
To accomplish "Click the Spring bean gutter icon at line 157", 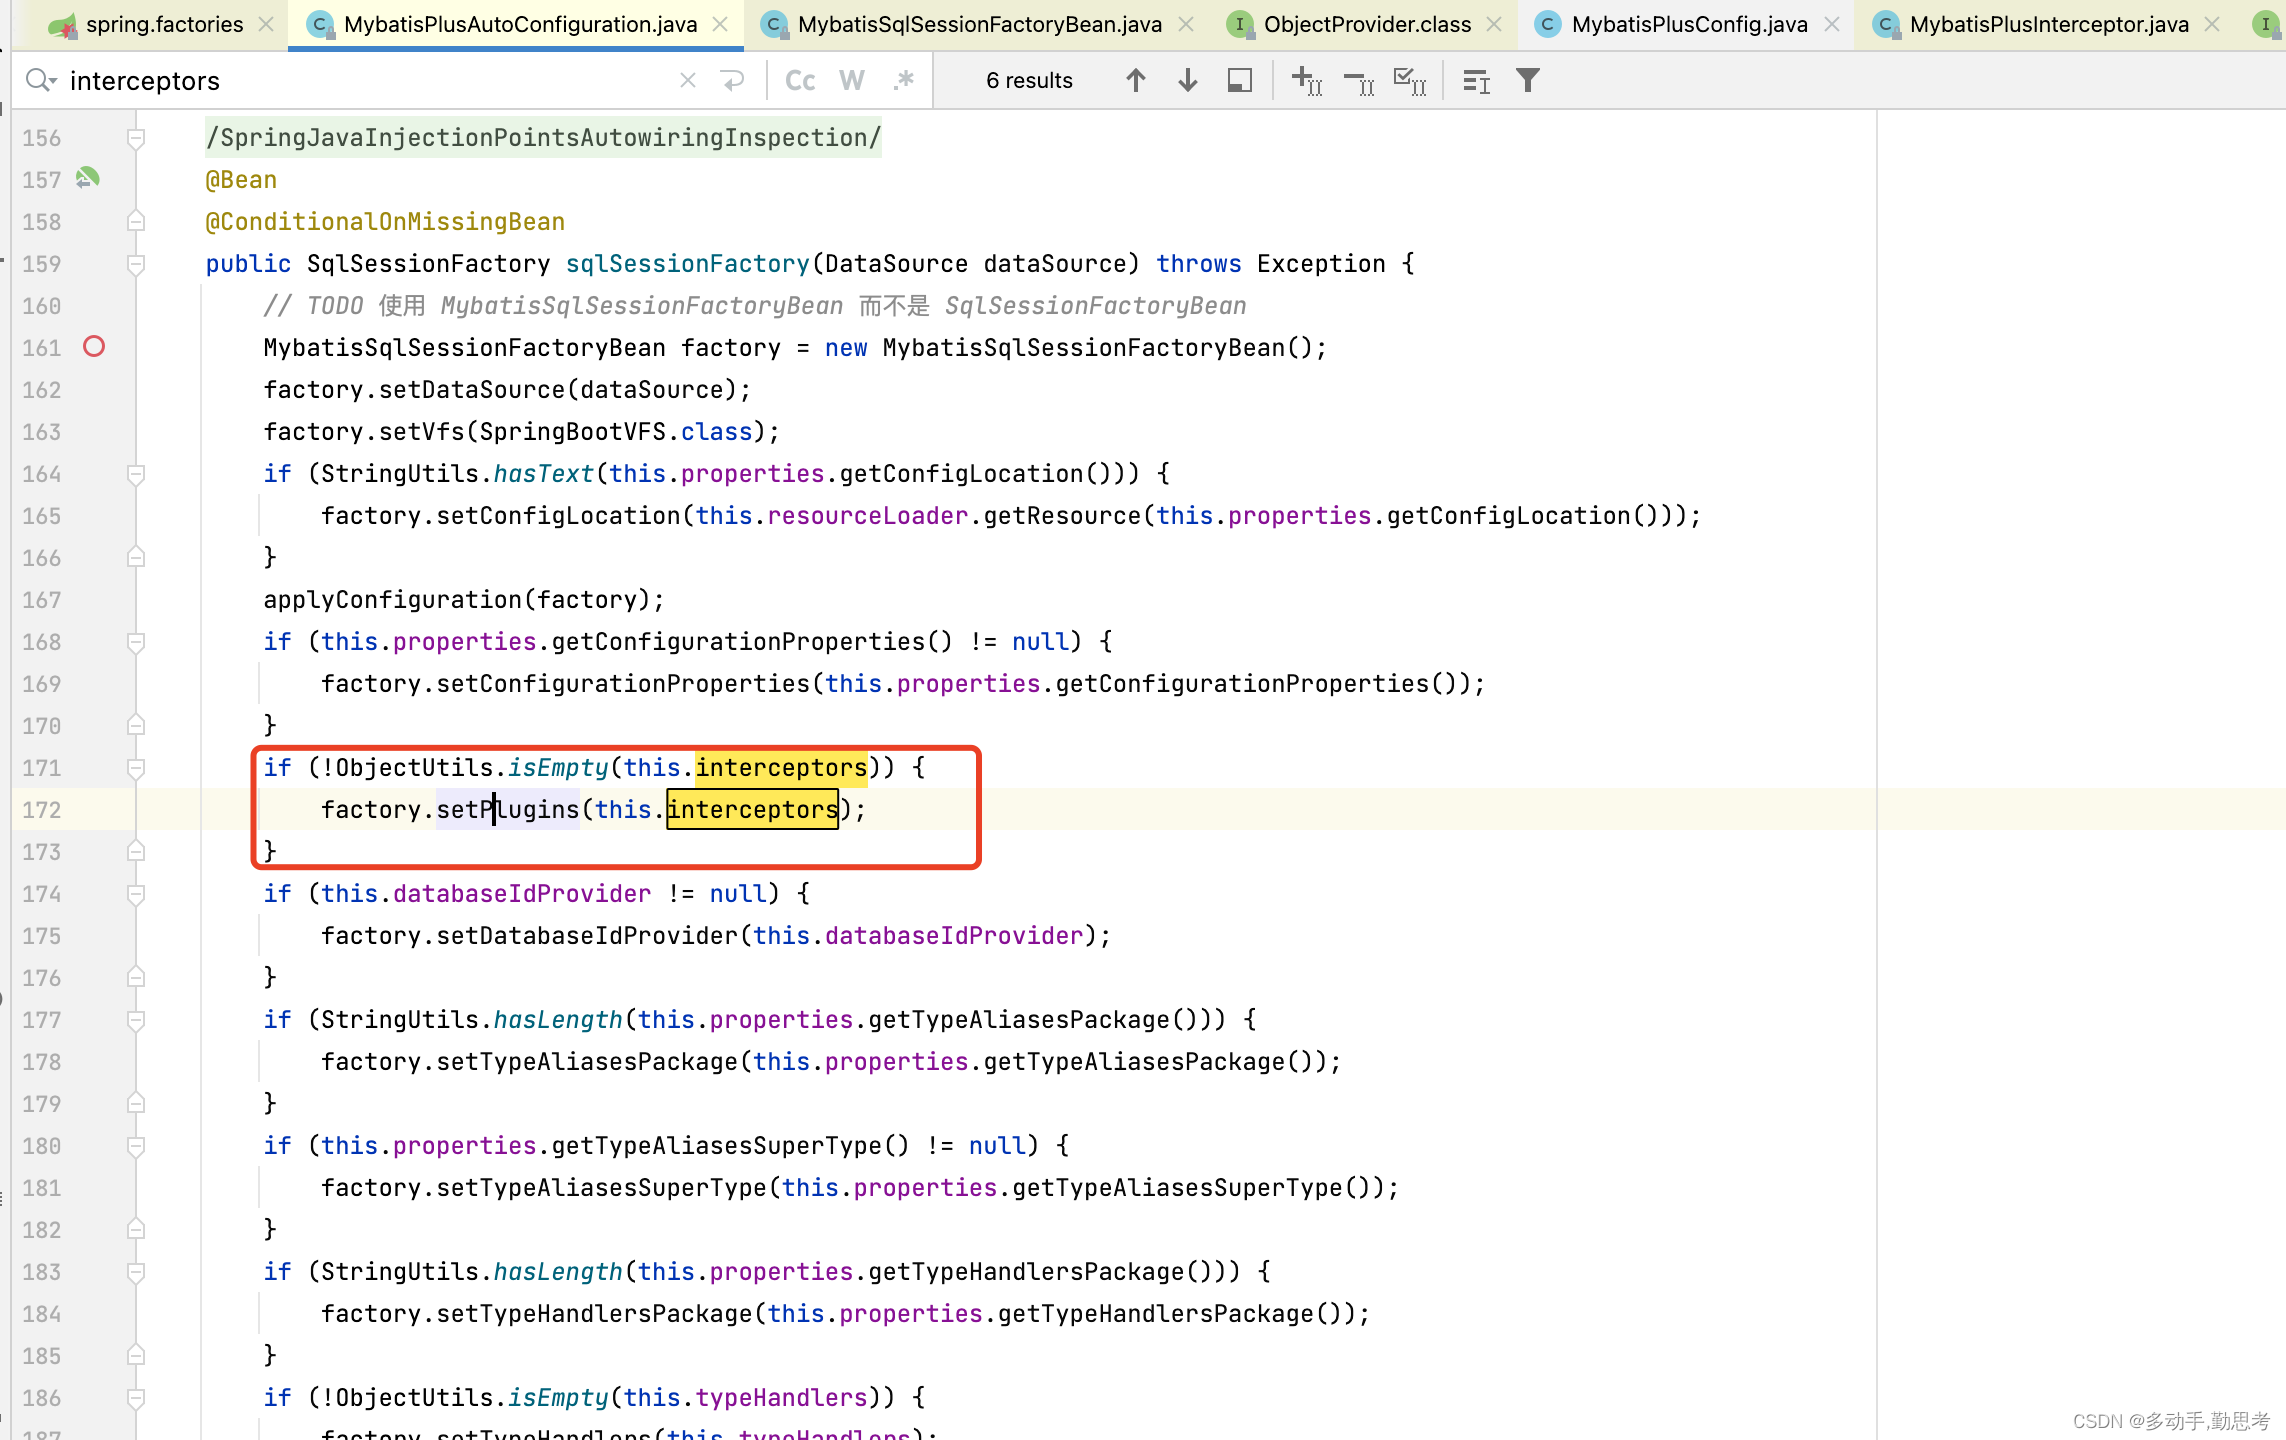I will point(88,178).
